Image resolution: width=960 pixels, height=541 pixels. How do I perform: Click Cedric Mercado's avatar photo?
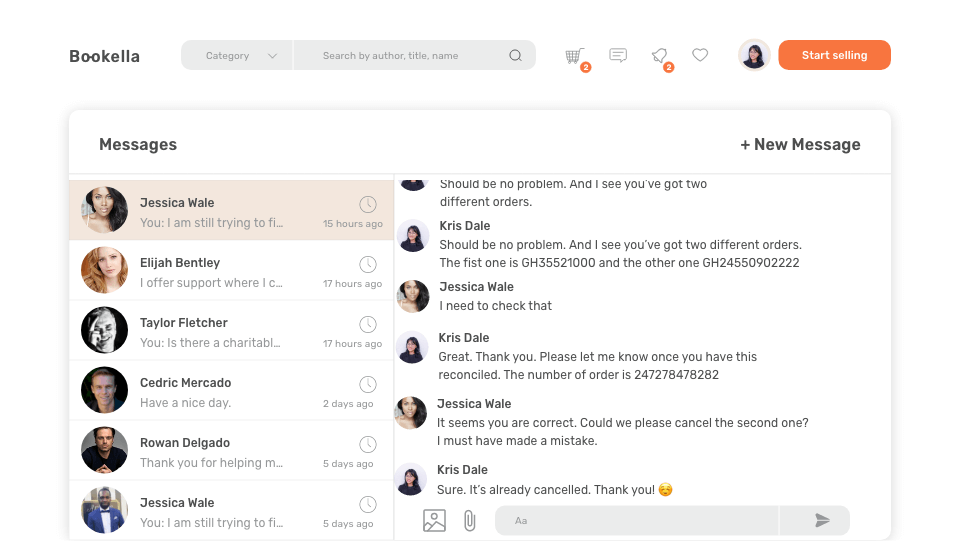pyautogui.click(x=104, y=390)
